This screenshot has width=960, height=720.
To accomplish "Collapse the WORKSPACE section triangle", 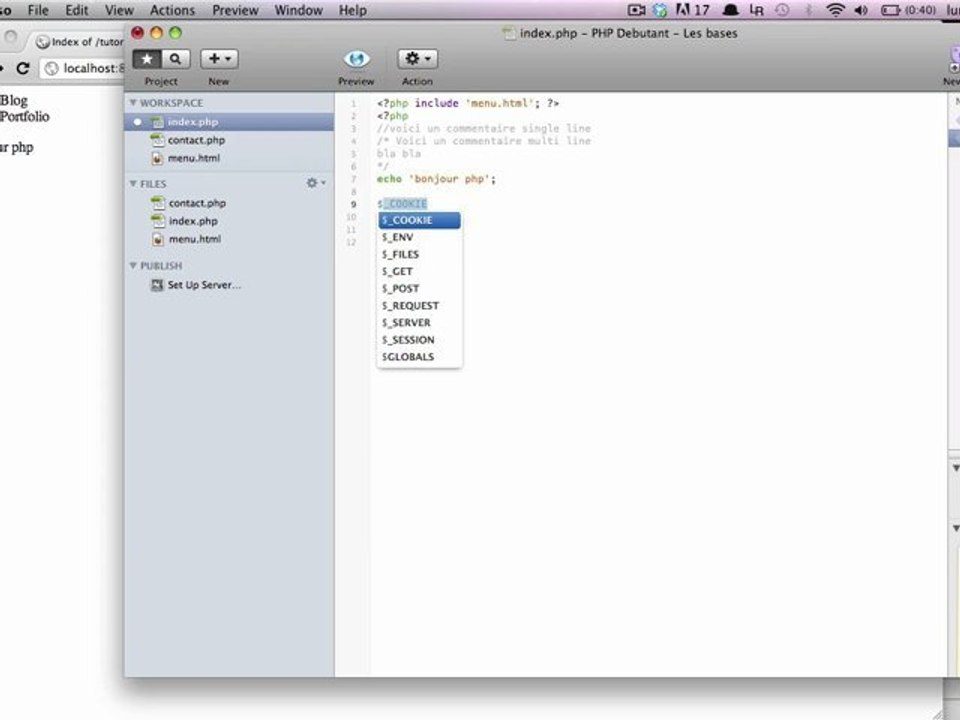I will pyautogui.click(x=133, y=103).
